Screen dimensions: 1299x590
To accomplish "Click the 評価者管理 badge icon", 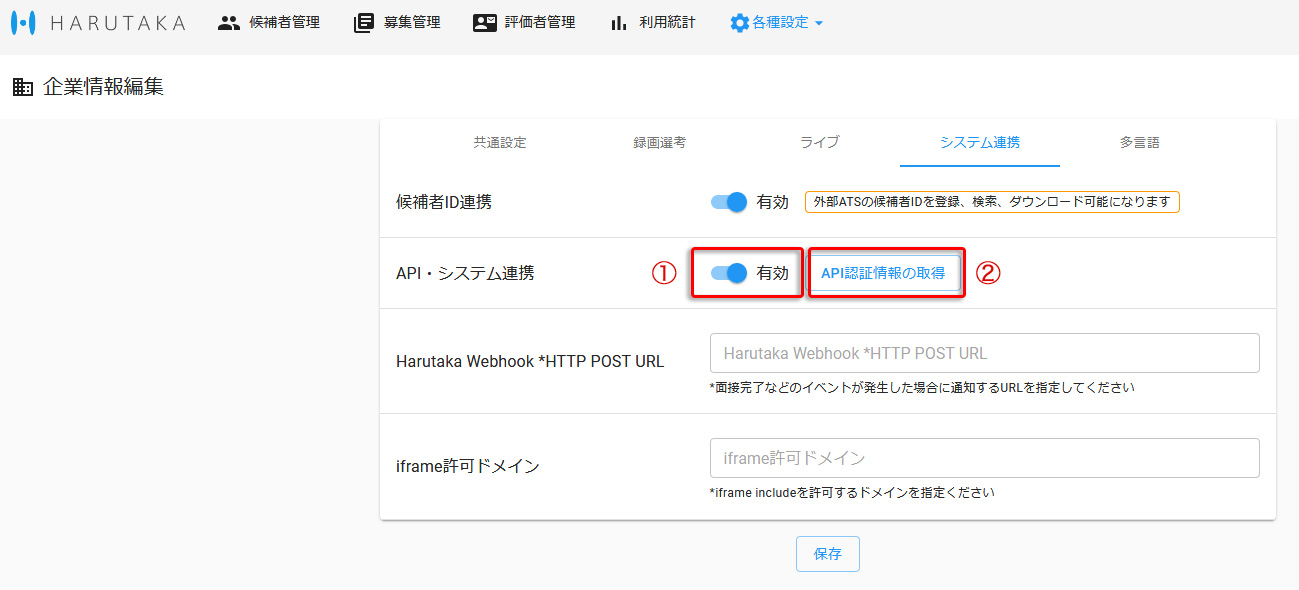I will pos(484,22).
